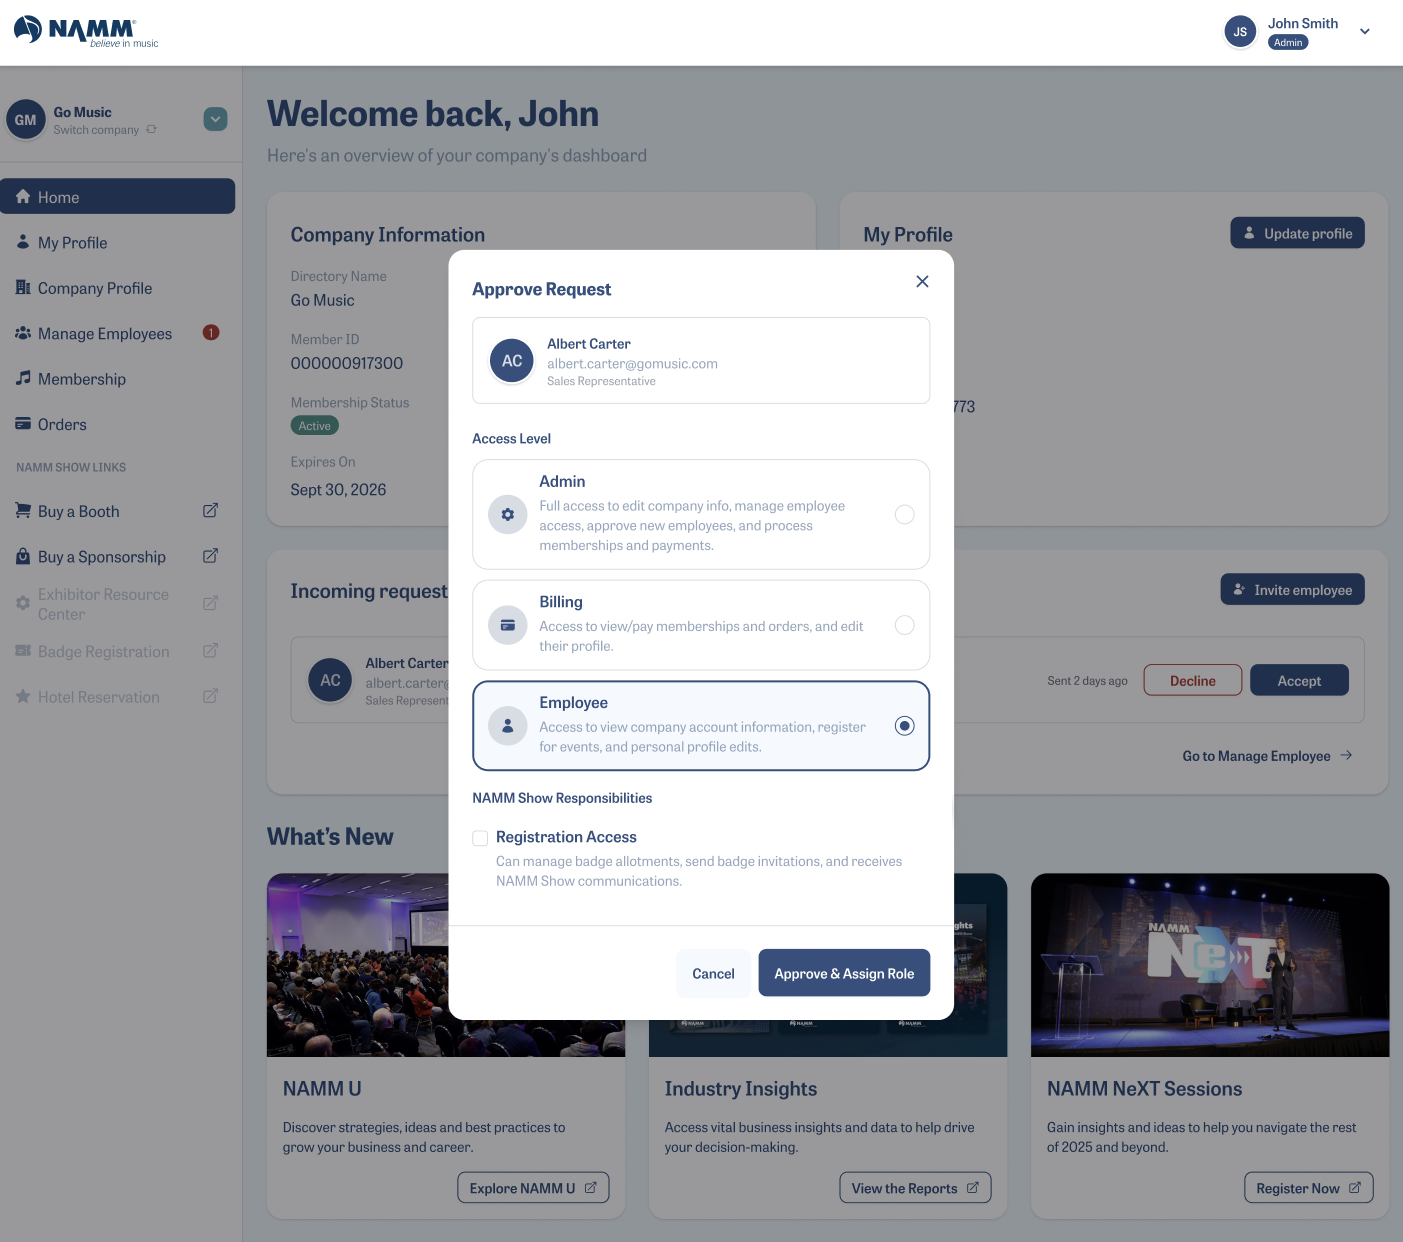Open the Exhibitor Resource Center external link icon

pos(210,603)
